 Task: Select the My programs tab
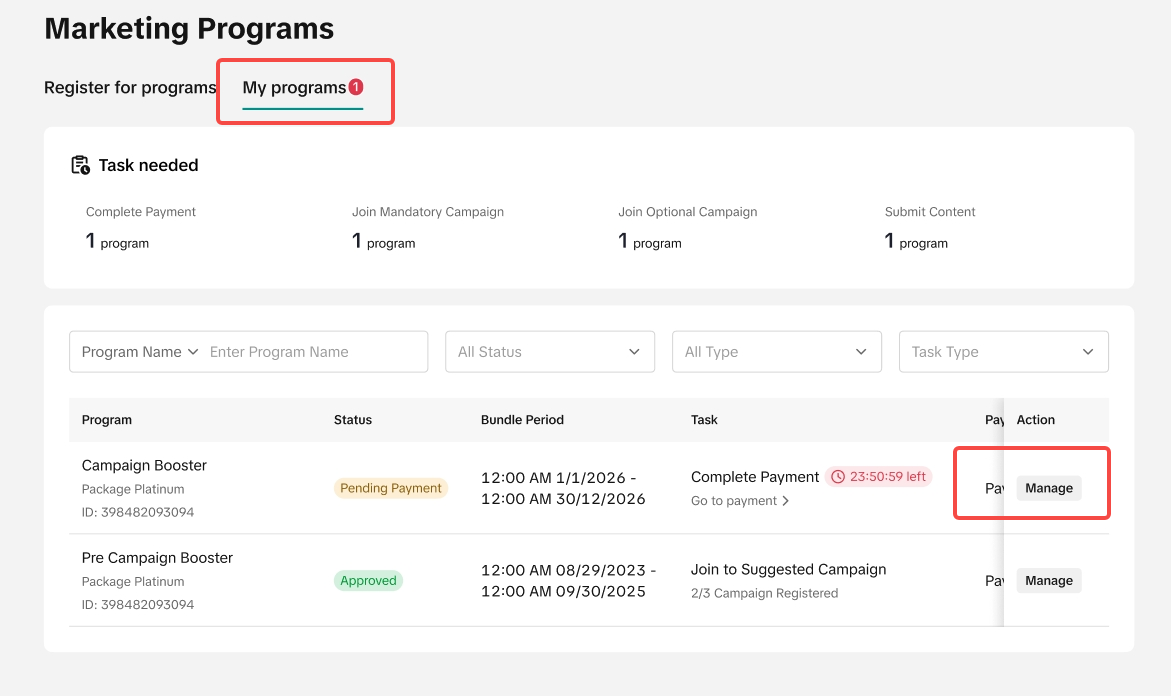pyautogui.click(x=294, y=88)
